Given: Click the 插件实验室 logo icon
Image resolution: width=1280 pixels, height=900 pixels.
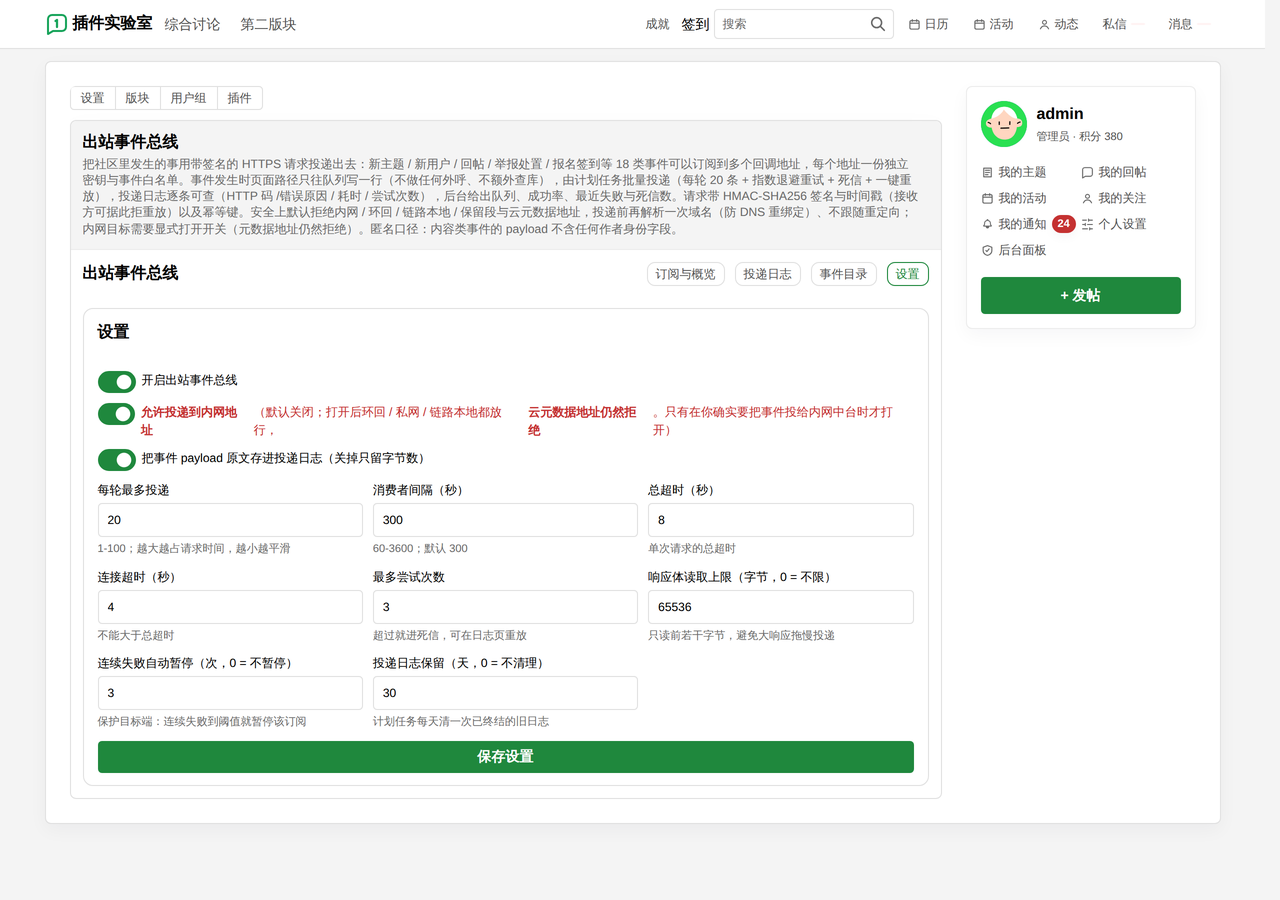Looking at the screenshot, I should (x=57, y=24).
